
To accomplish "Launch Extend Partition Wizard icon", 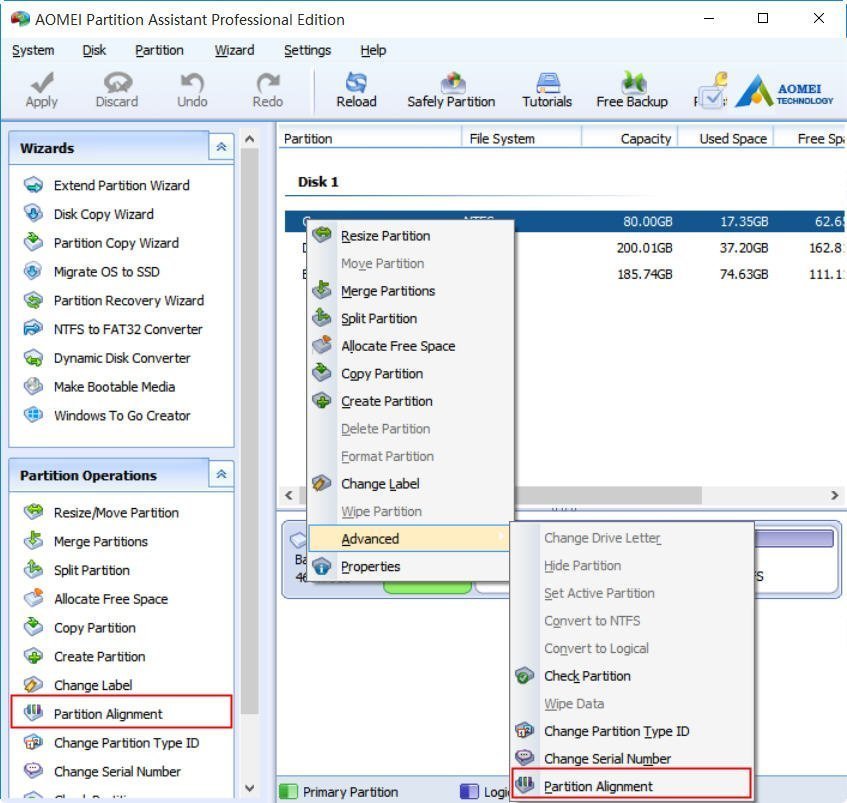I will tap(33, 185).
